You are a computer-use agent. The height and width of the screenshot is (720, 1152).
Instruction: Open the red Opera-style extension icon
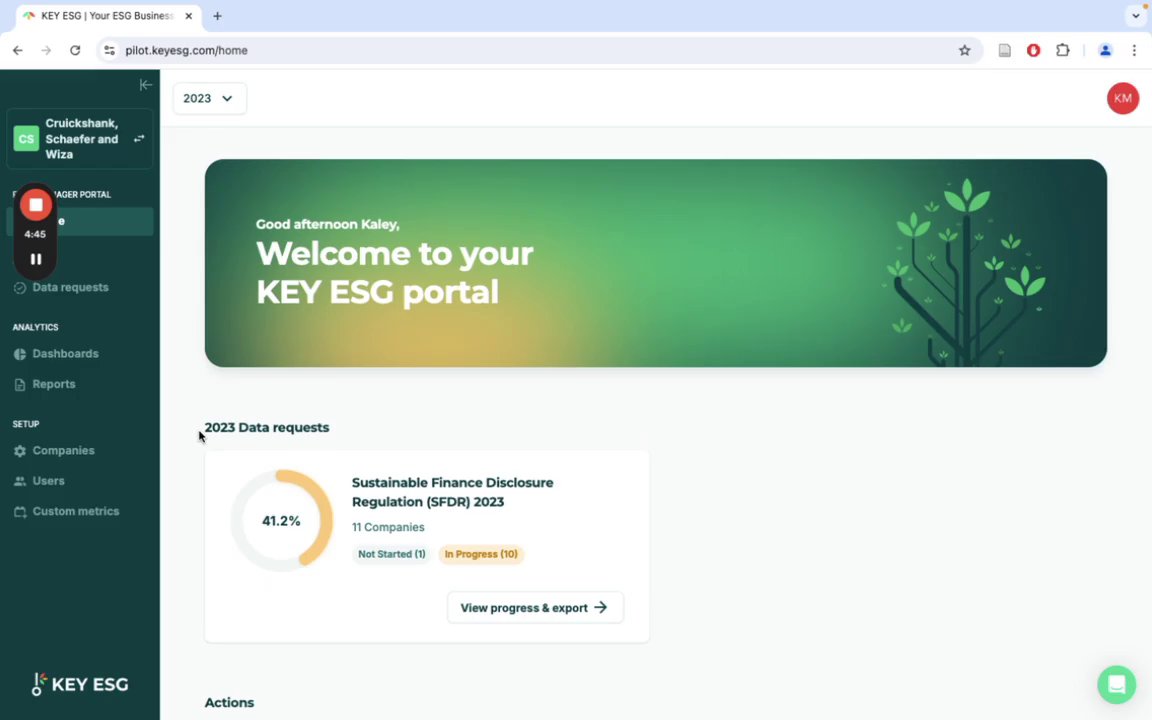click(x=1033, y=50)
